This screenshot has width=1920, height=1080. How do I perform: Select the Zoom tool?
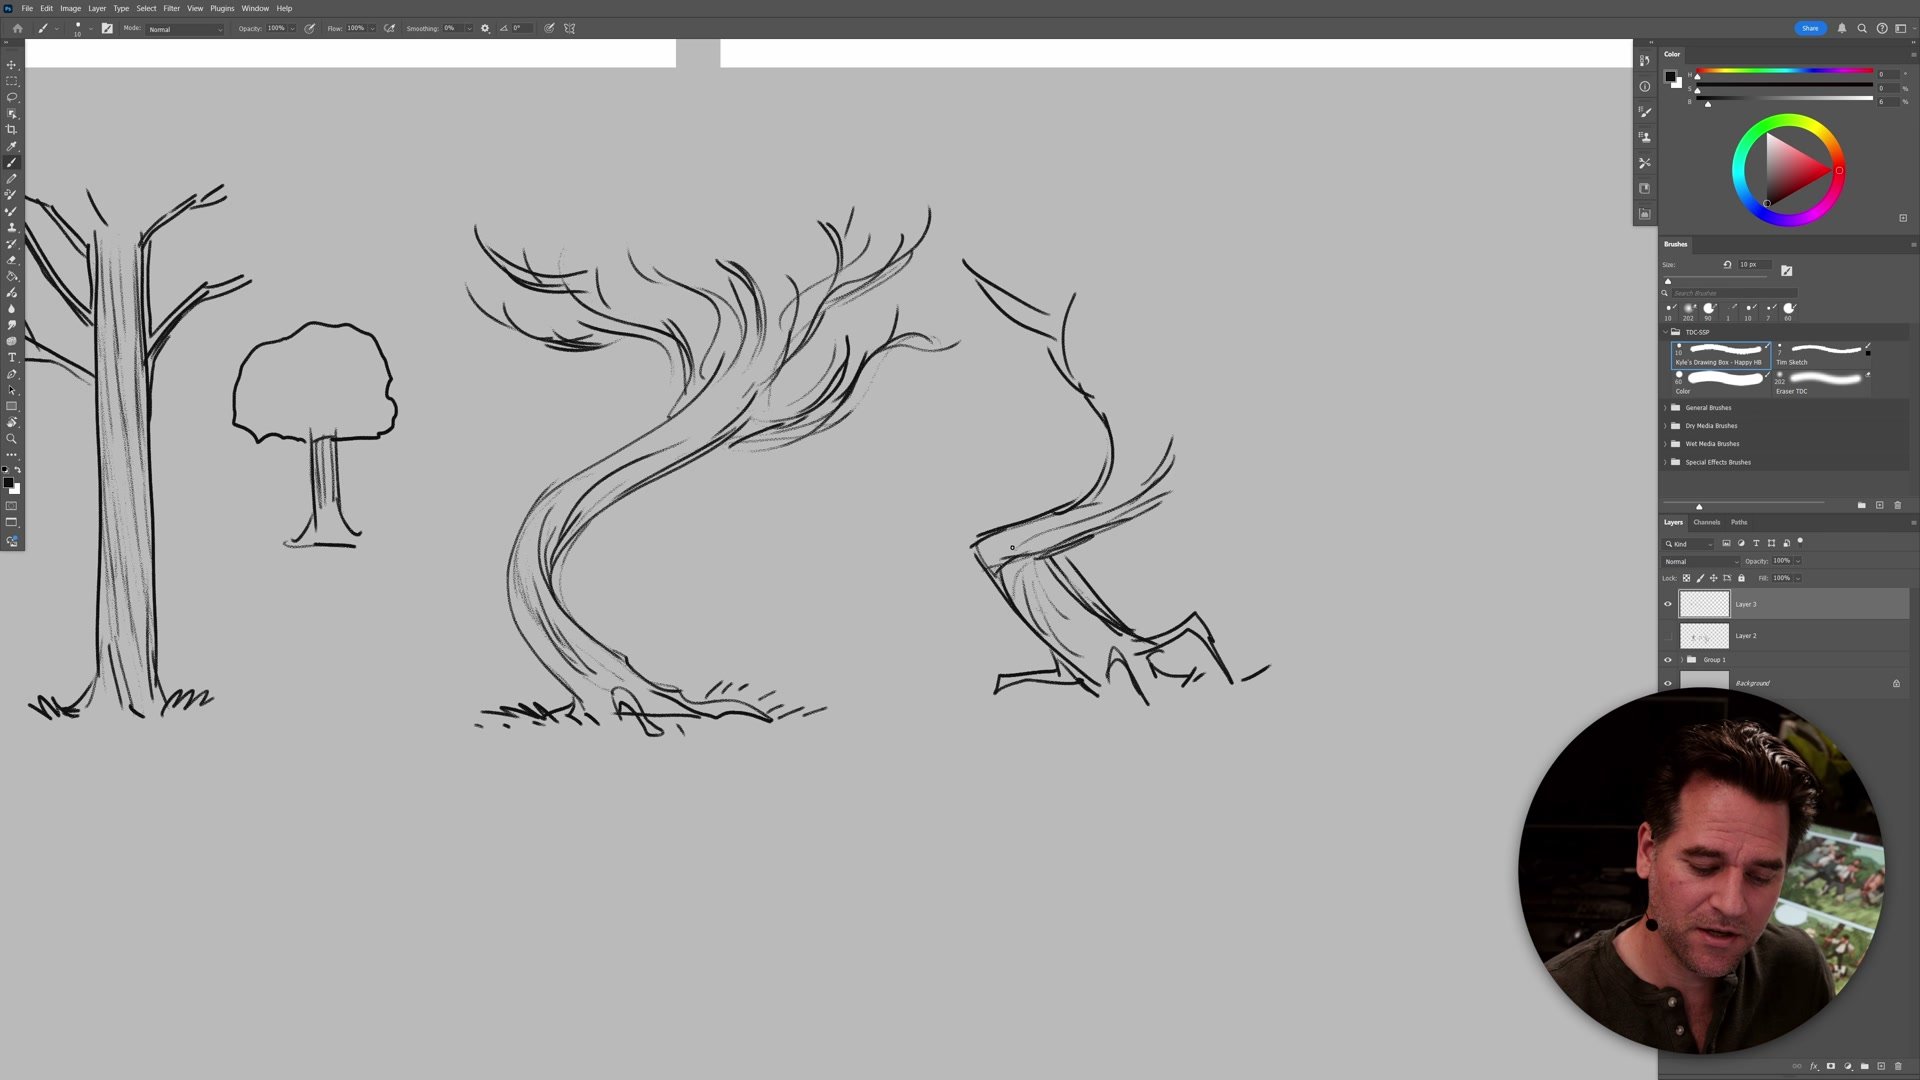pos(12,439)
